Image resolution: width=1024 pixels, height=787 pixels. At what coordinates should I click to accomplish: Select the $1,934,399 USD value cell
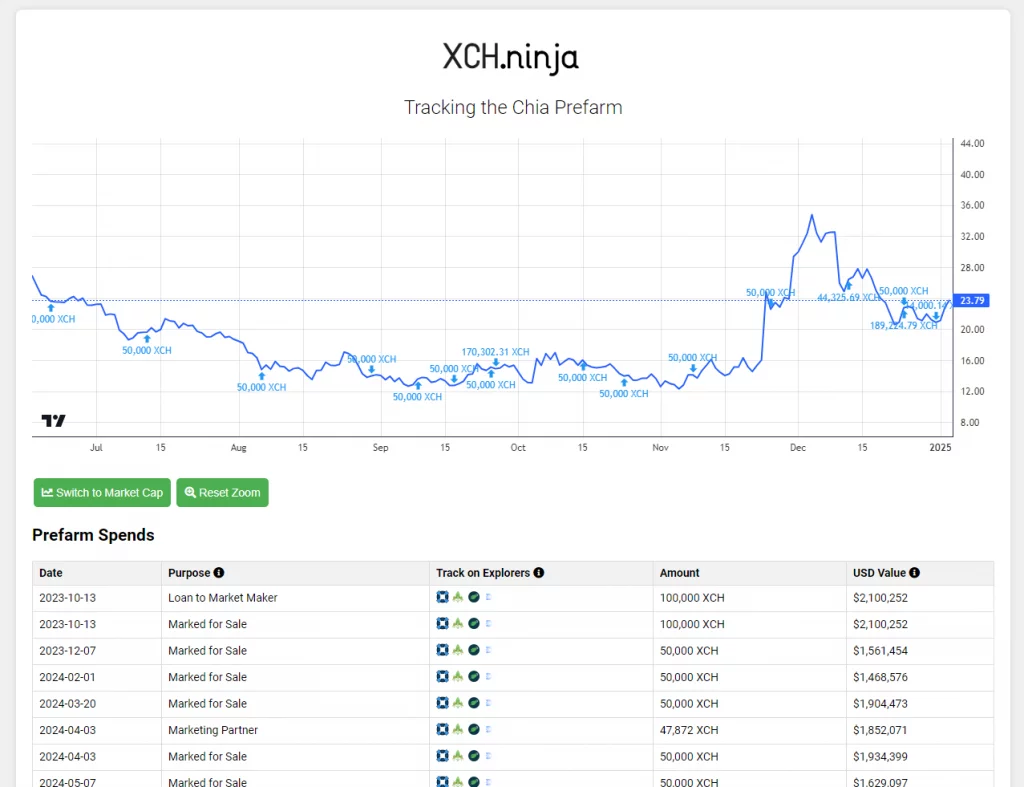(920, 756)
